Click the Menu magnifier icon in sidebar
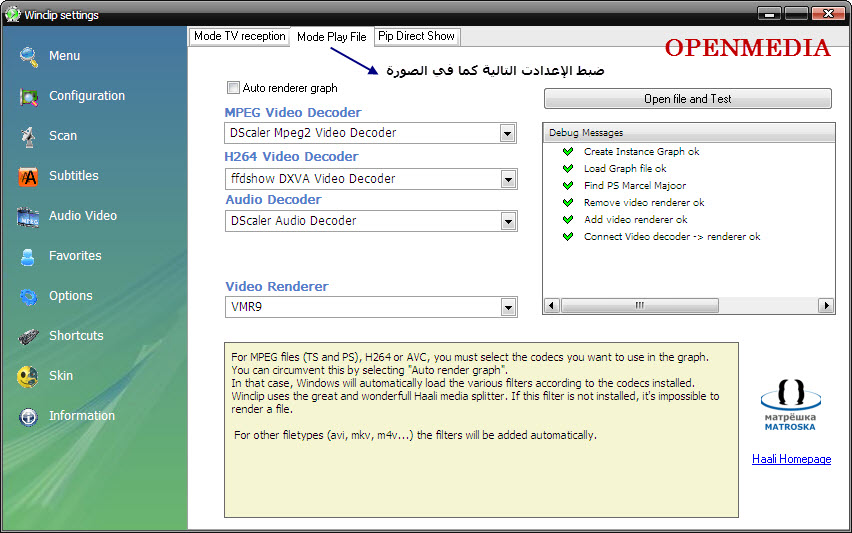 pyautogui.click(x=28, y=57)
